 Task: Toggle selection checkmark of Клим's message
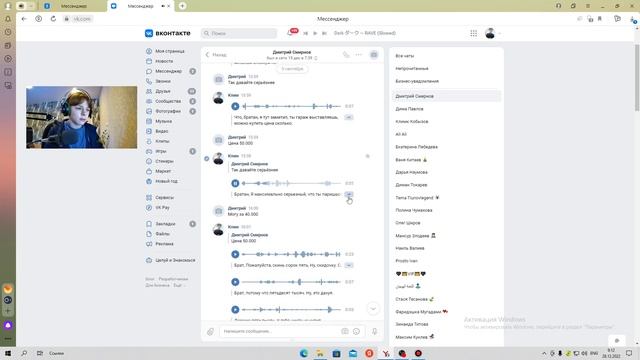coord(207,159)
